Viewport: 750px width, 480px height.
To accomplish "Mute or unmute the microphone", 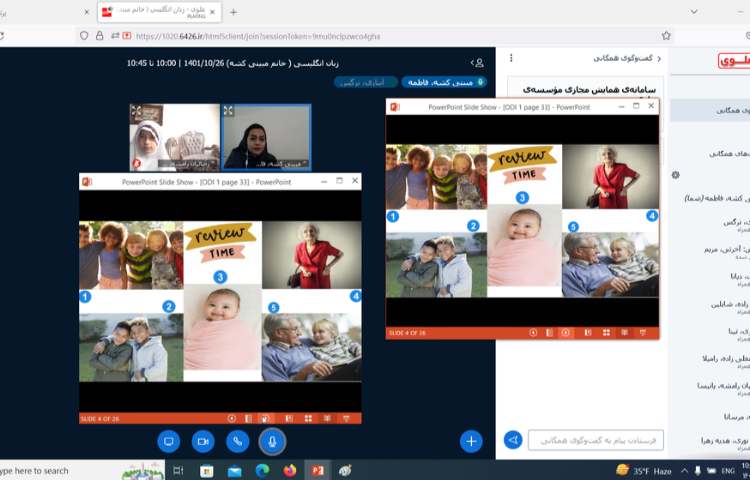I will [x=272, y=441].
